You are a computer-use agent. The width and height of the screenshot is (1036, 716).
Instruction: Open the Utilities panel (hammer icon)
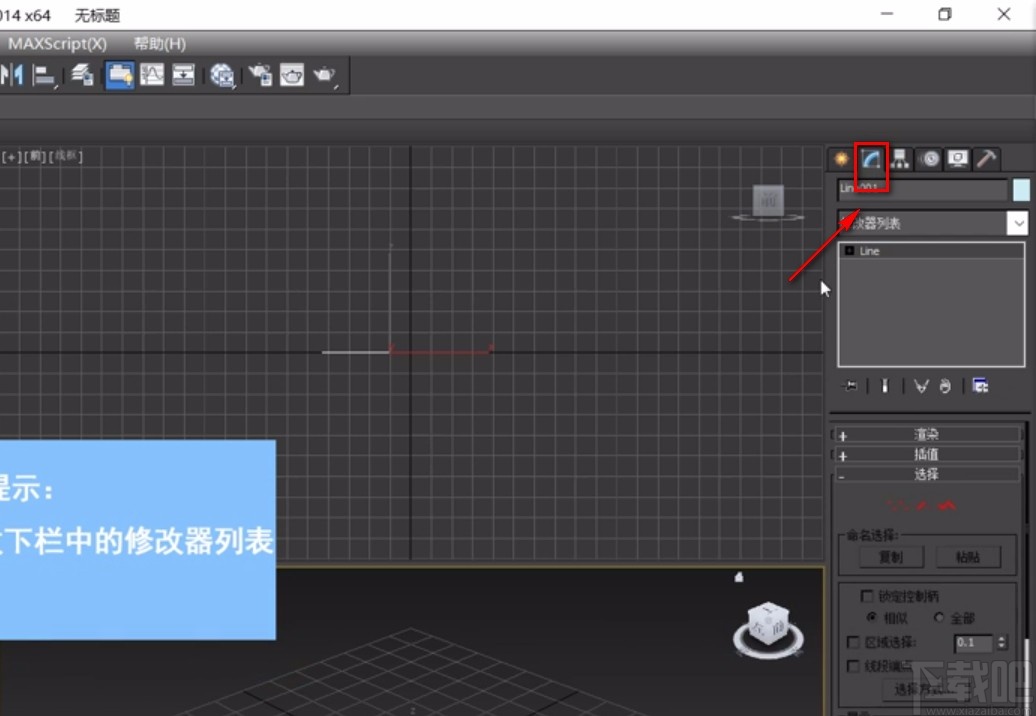985,158
